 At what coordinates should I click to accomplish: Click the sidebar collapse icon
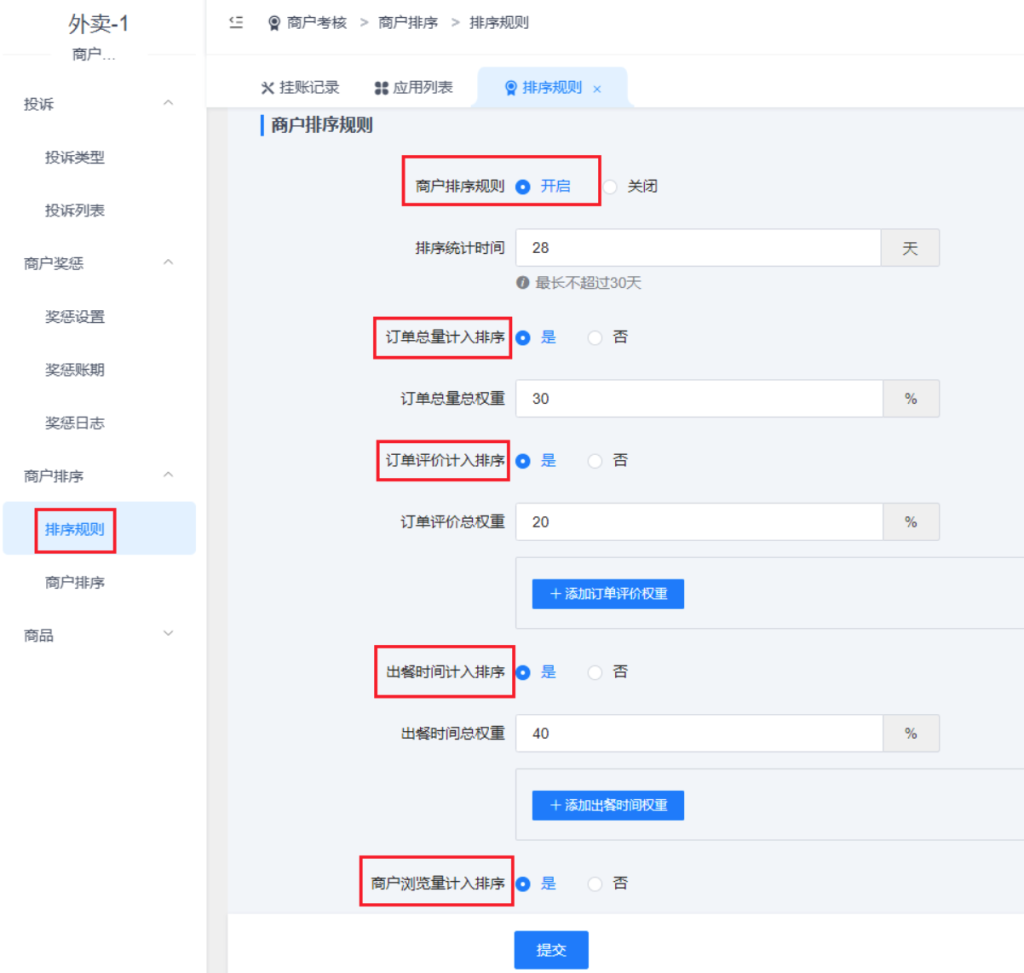(x=236, y=22)
